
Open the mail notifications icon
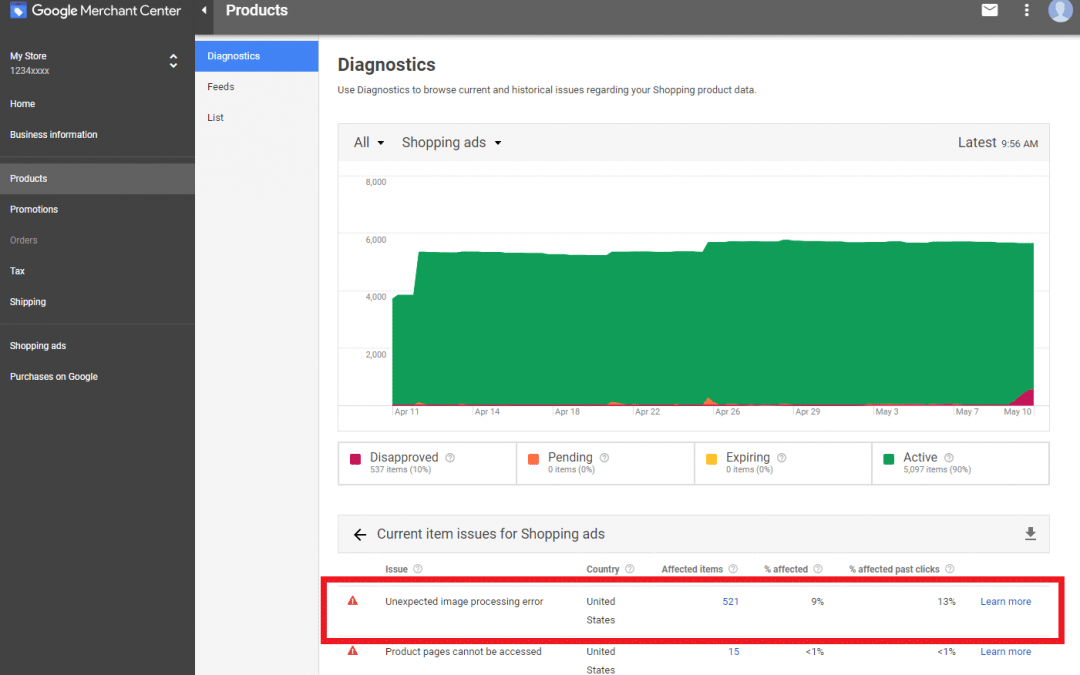pyautogui.click(x=990, y=10)
